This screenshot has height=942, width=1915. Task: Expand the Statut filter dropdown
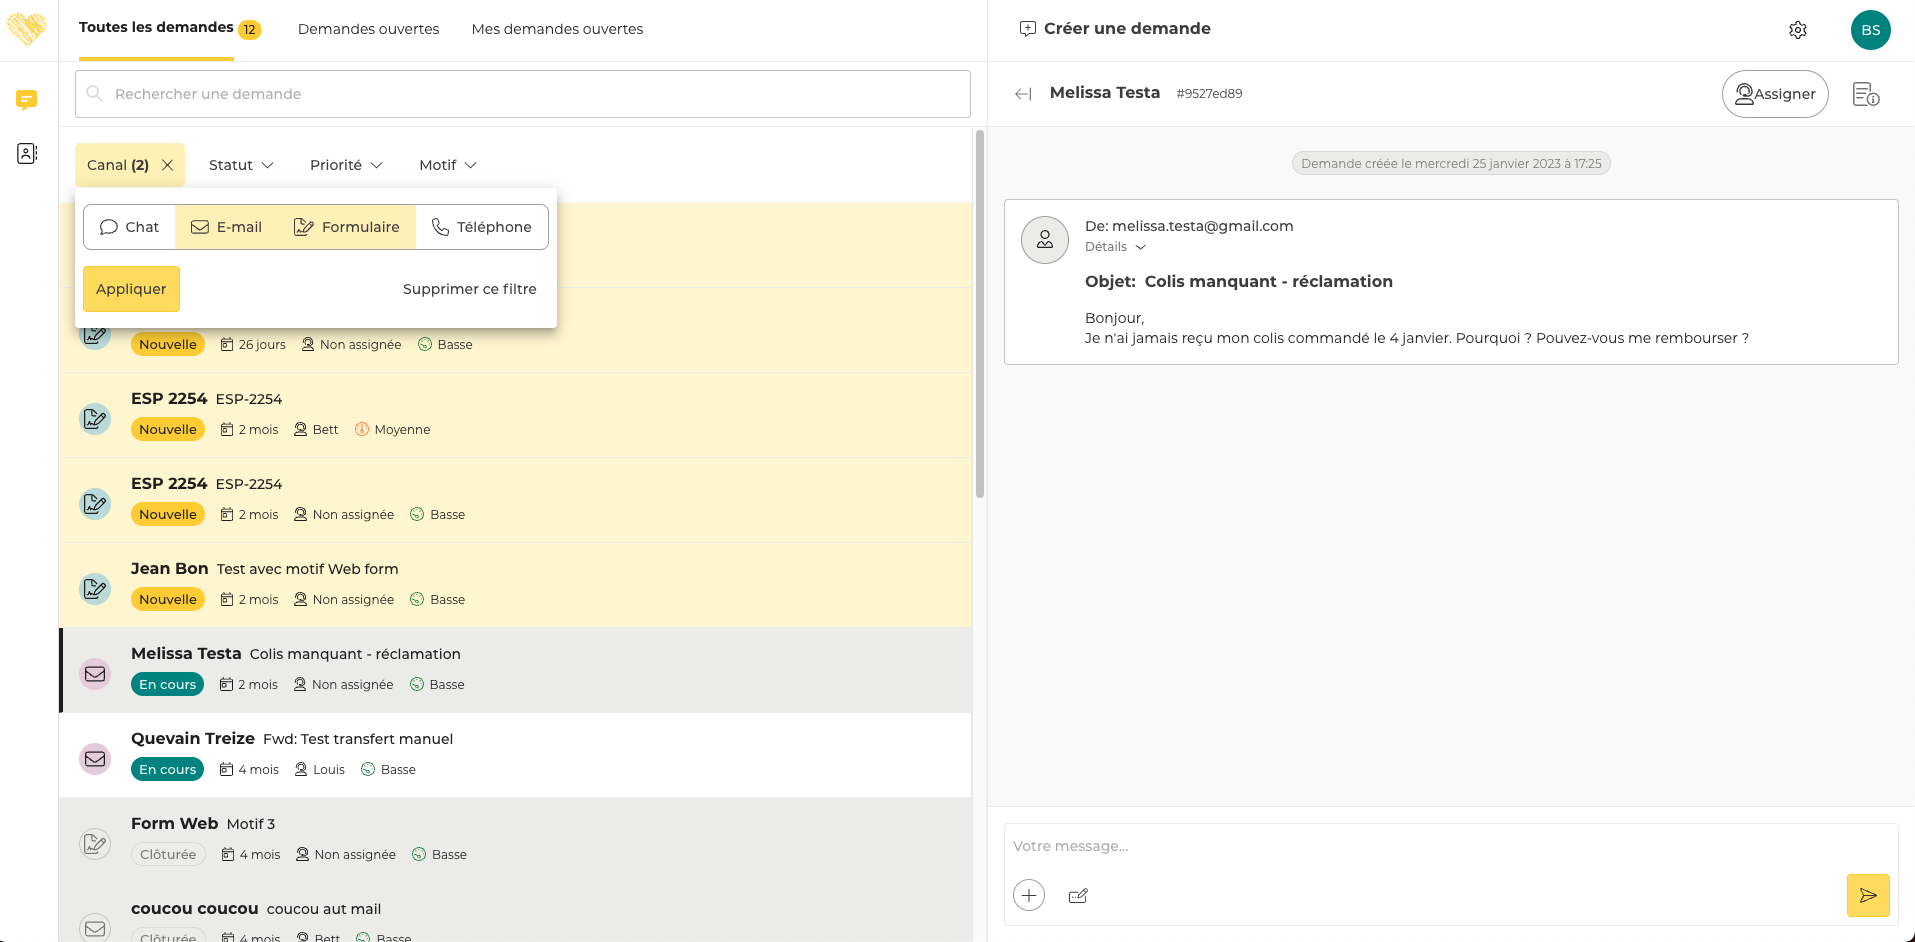tap(241, 165)
